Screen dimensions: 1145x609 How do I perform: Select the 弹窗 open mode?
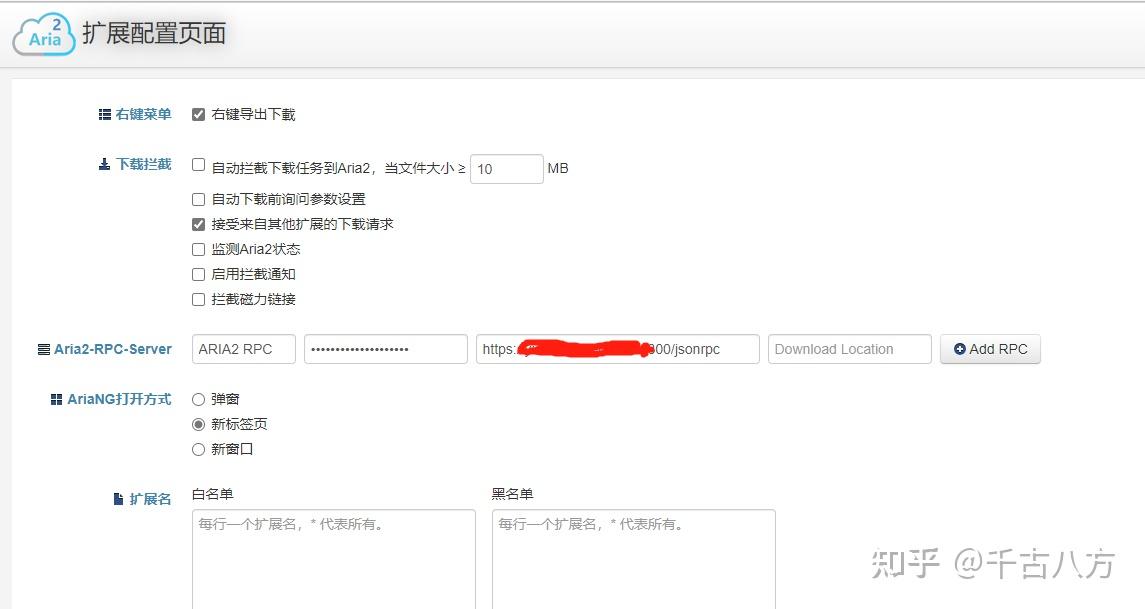pos(197,398)
